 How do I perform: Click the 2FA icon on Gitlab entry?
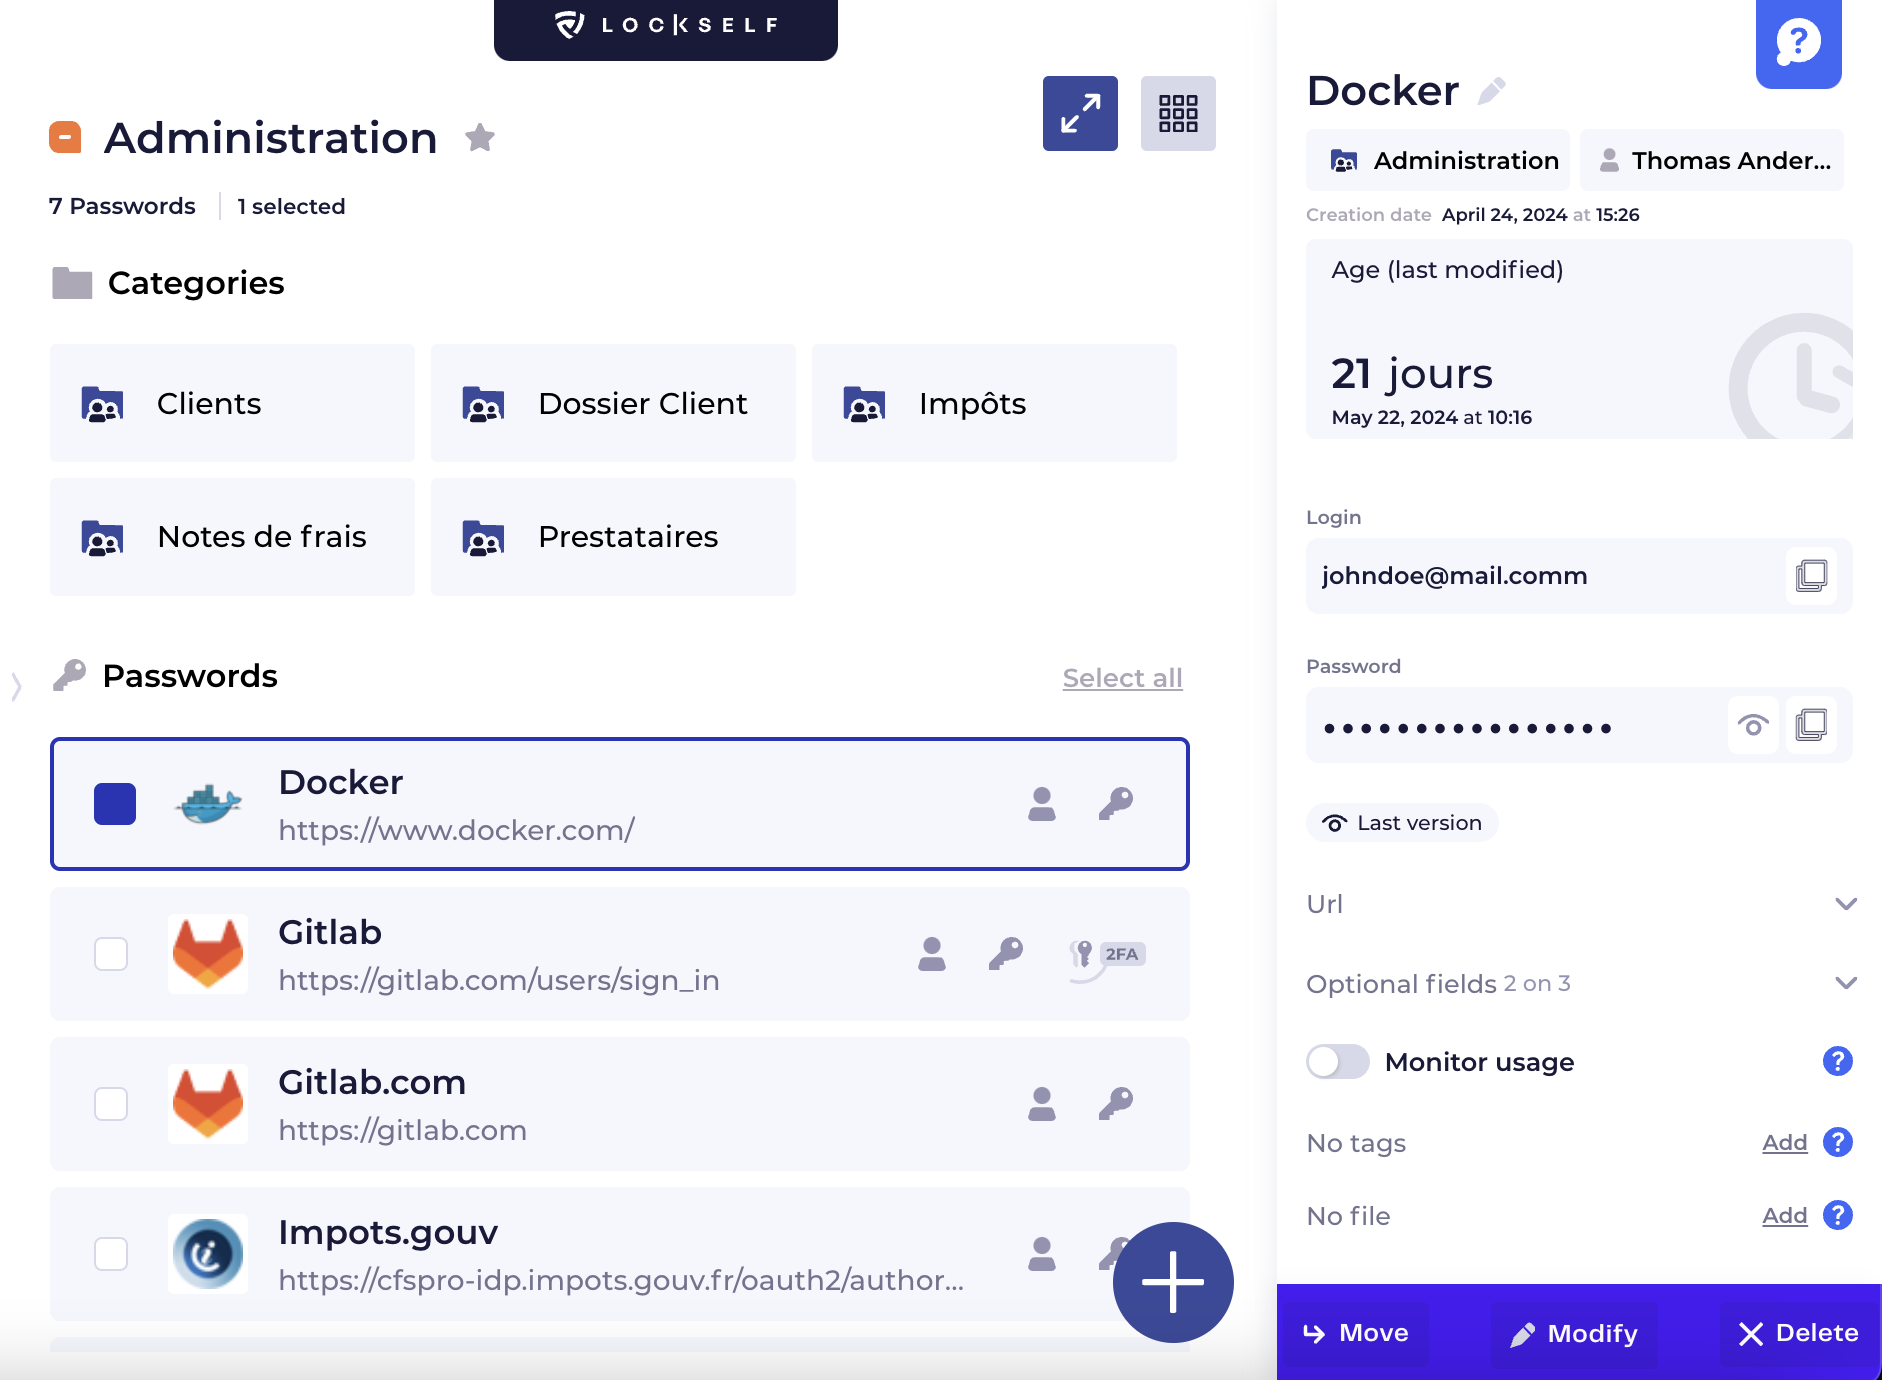point(1107,955)
